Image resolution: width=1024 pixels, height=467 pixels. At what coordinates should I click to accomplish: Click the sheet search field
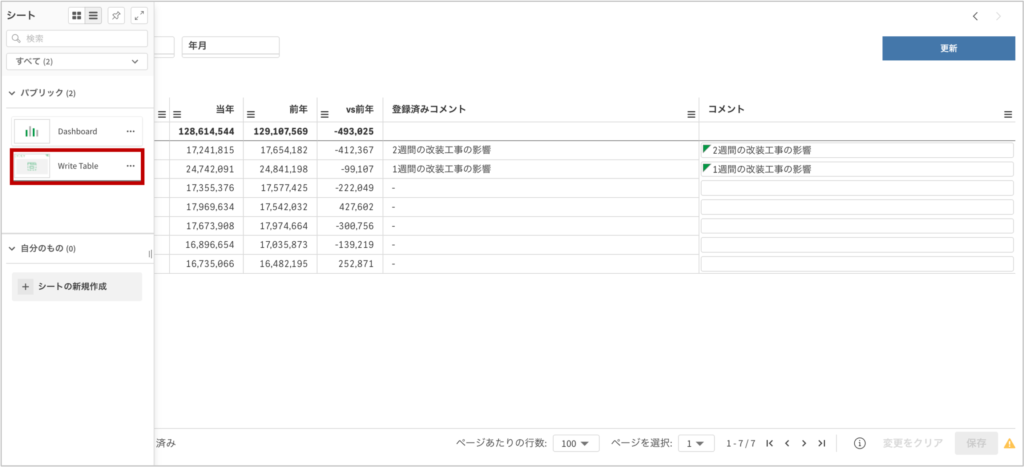click(x=77, y=39)
